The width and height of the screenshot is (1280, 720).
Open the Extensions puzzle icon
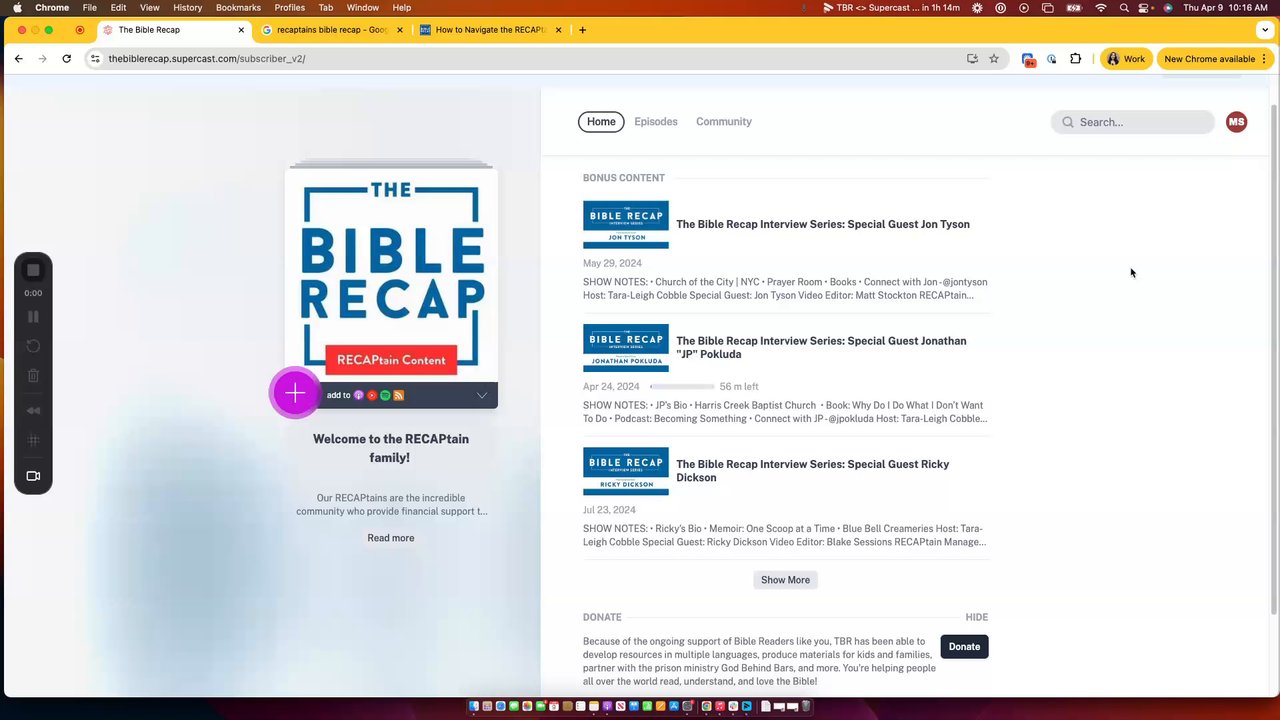(x=1076, y=59)
